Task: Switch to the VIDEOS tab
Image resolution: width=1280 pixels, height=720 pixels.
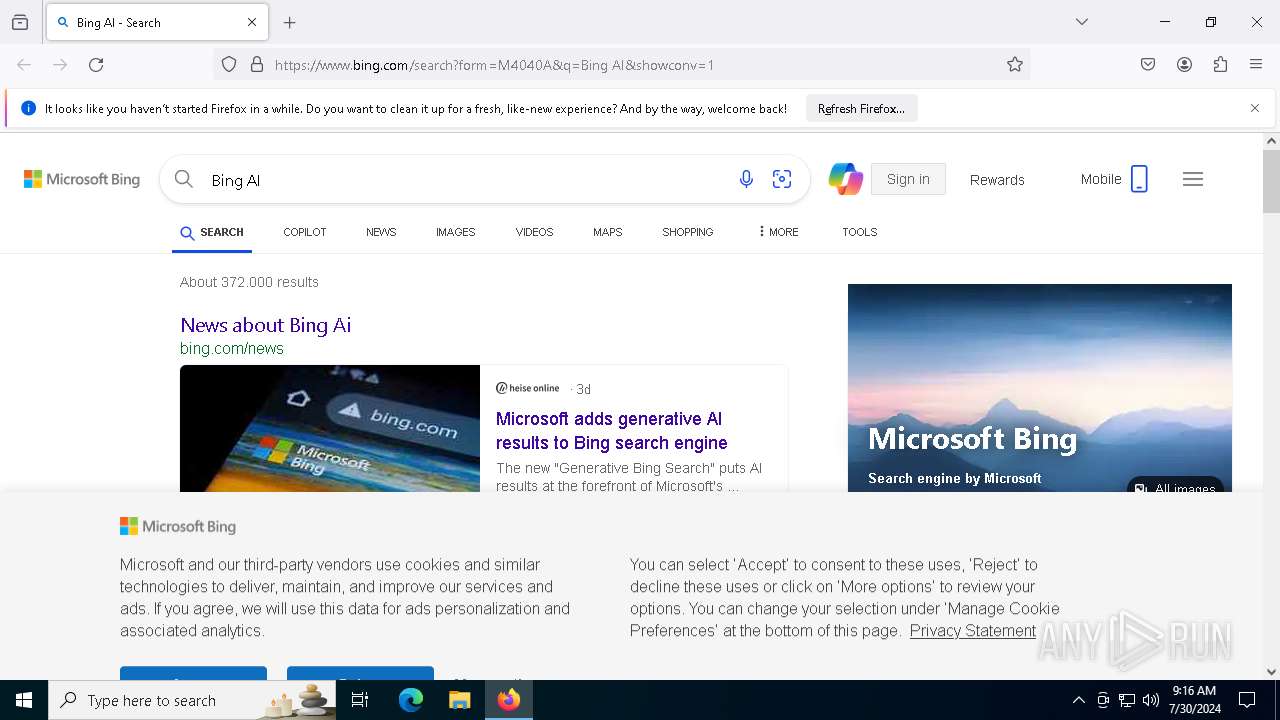Action: tap(534, 232)
